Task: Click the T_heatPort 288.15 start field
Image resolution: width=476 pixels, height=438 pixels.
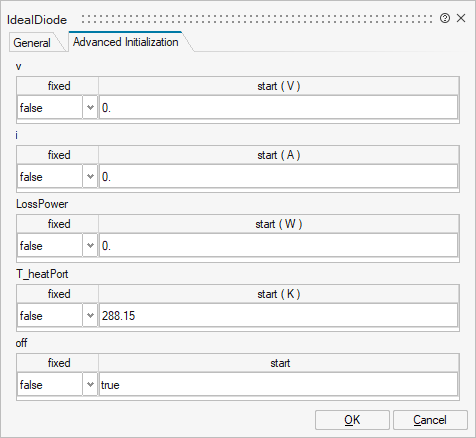Action: pyautogui.click(x=278, y=316)
